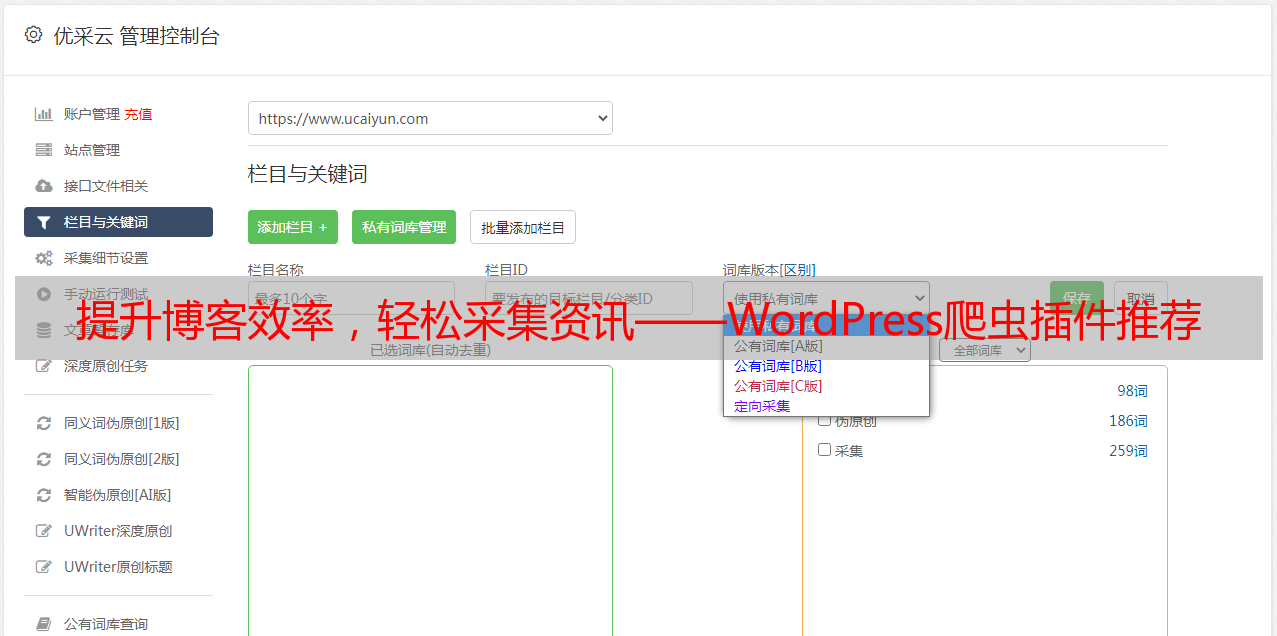Select 栏目与关键词 in the sidebar
1277x636 pixels.
click(118, 222)
